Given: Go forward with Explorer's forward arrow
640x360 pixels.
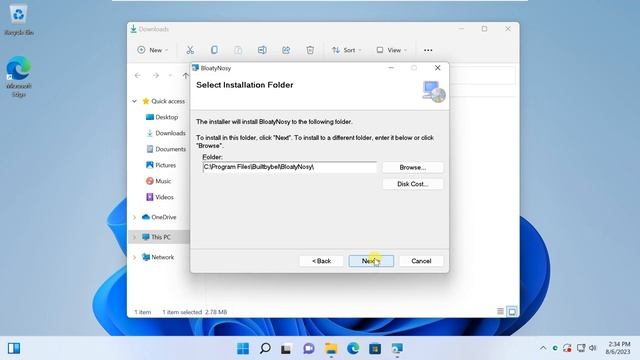Looking at the screenshot, I should click(156, 76).
